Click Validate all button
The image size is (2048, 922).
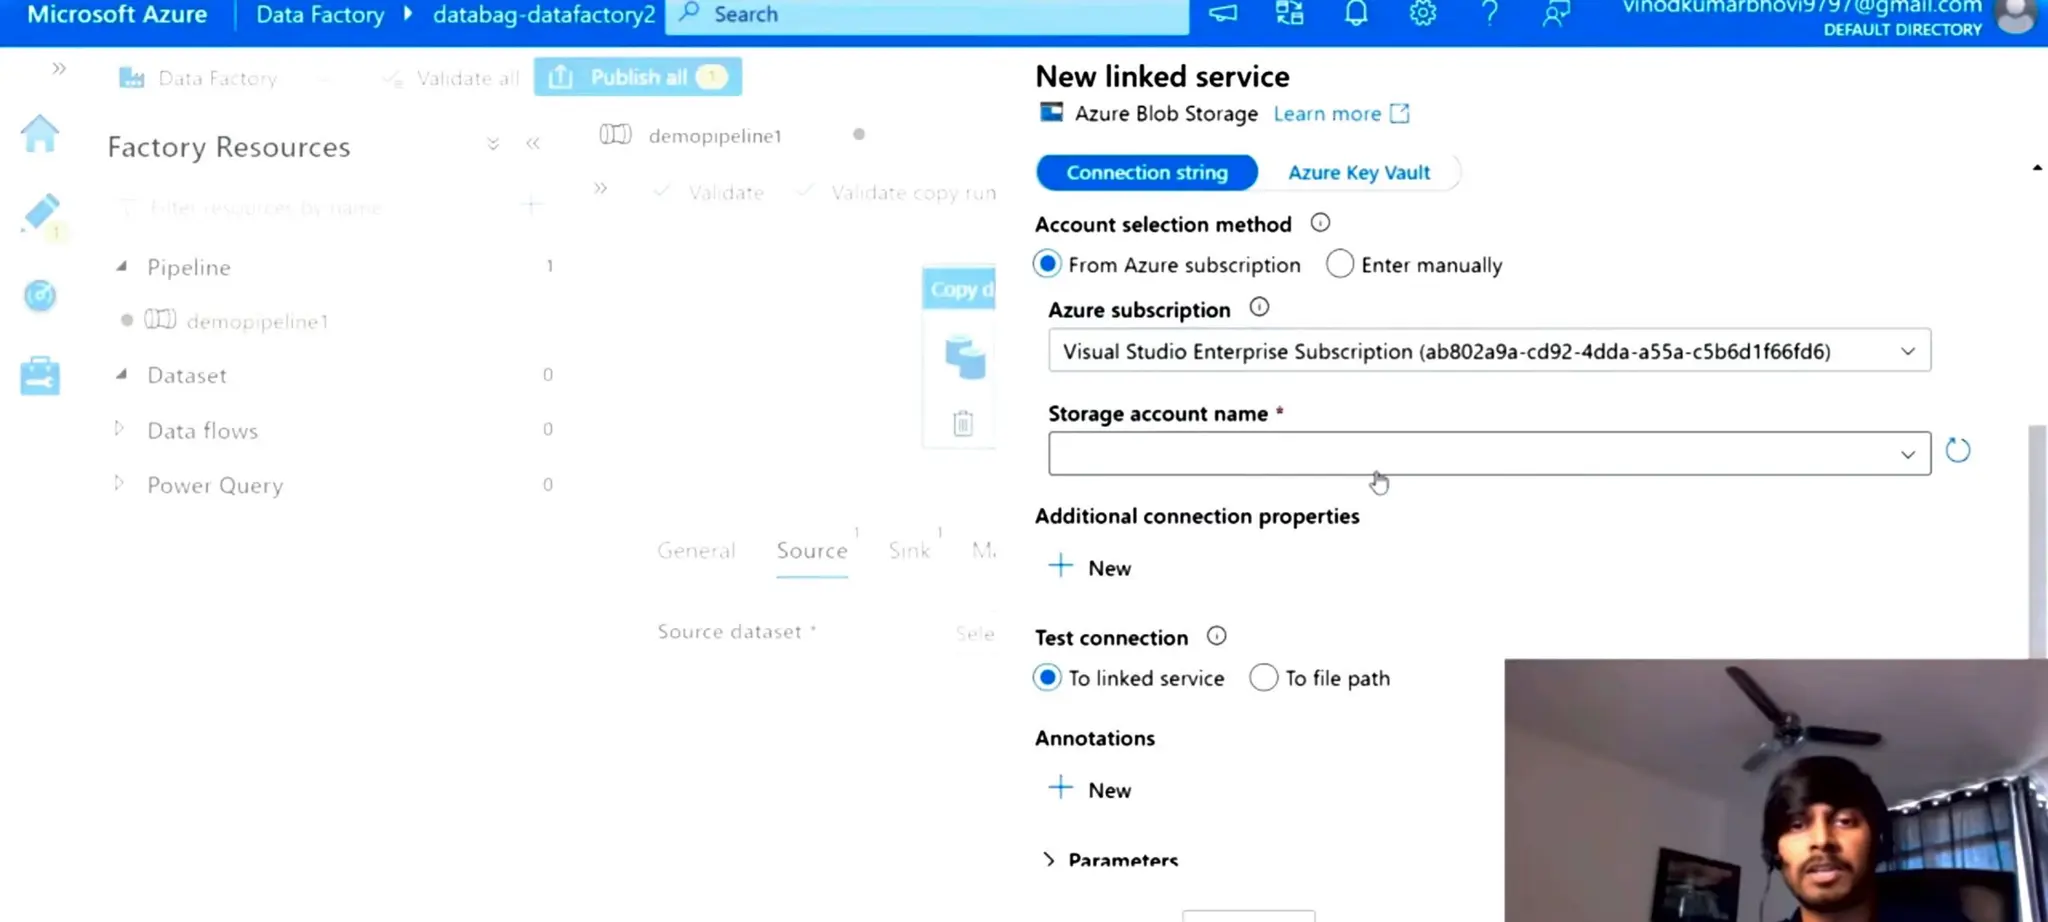(452, 78)
